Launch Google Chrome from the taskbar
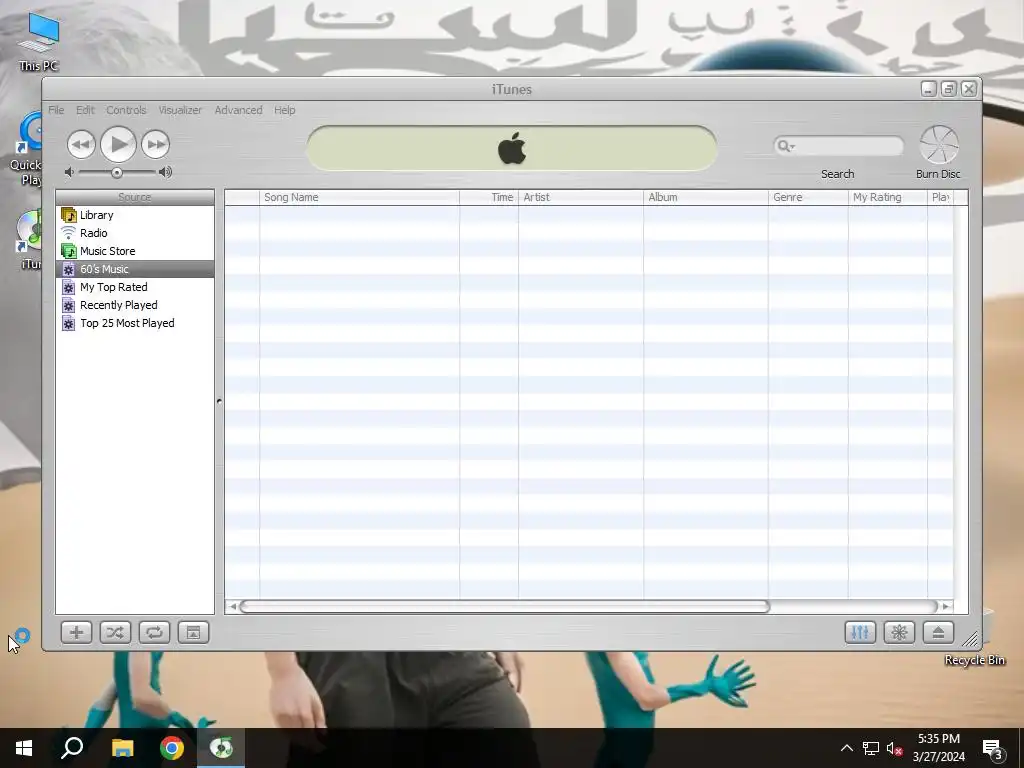 tap(172, 748)
